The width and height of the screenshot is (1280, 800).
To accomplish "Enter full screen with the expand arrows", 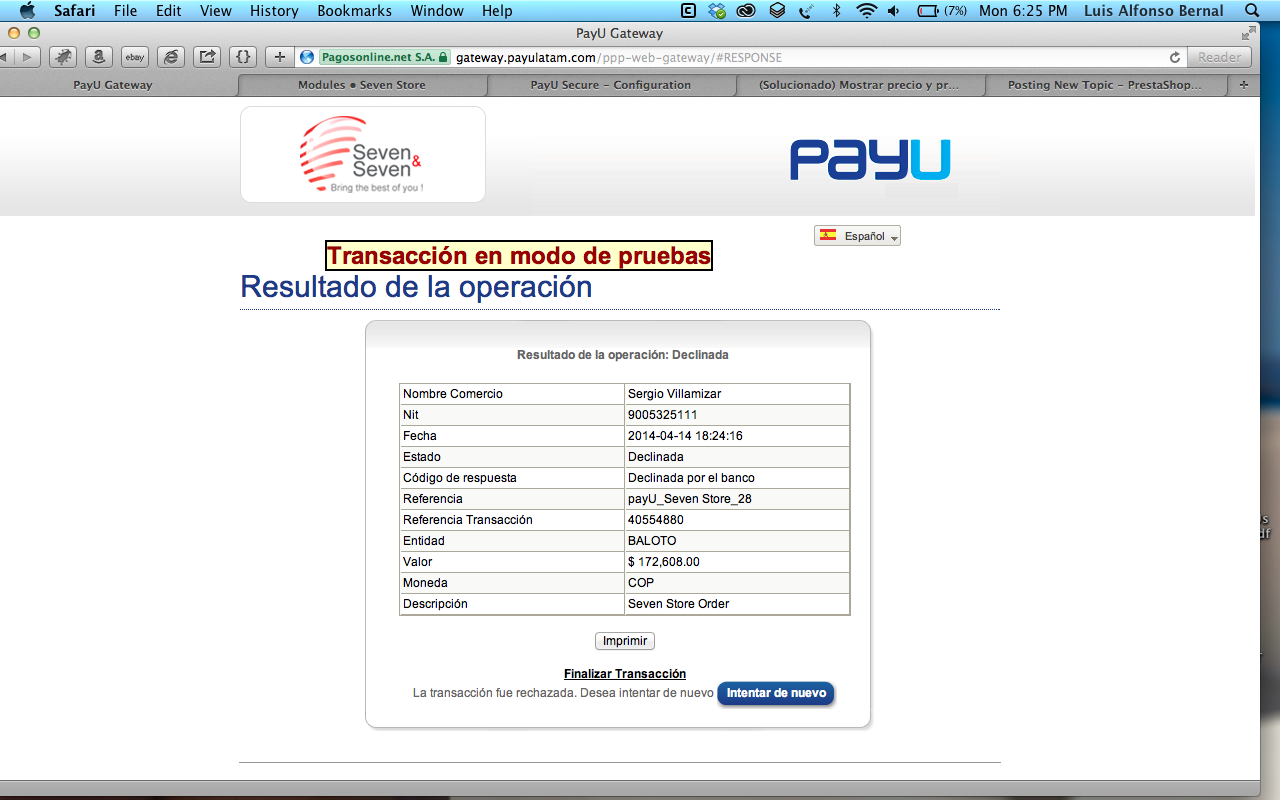I will click(x=1248, y=33).
